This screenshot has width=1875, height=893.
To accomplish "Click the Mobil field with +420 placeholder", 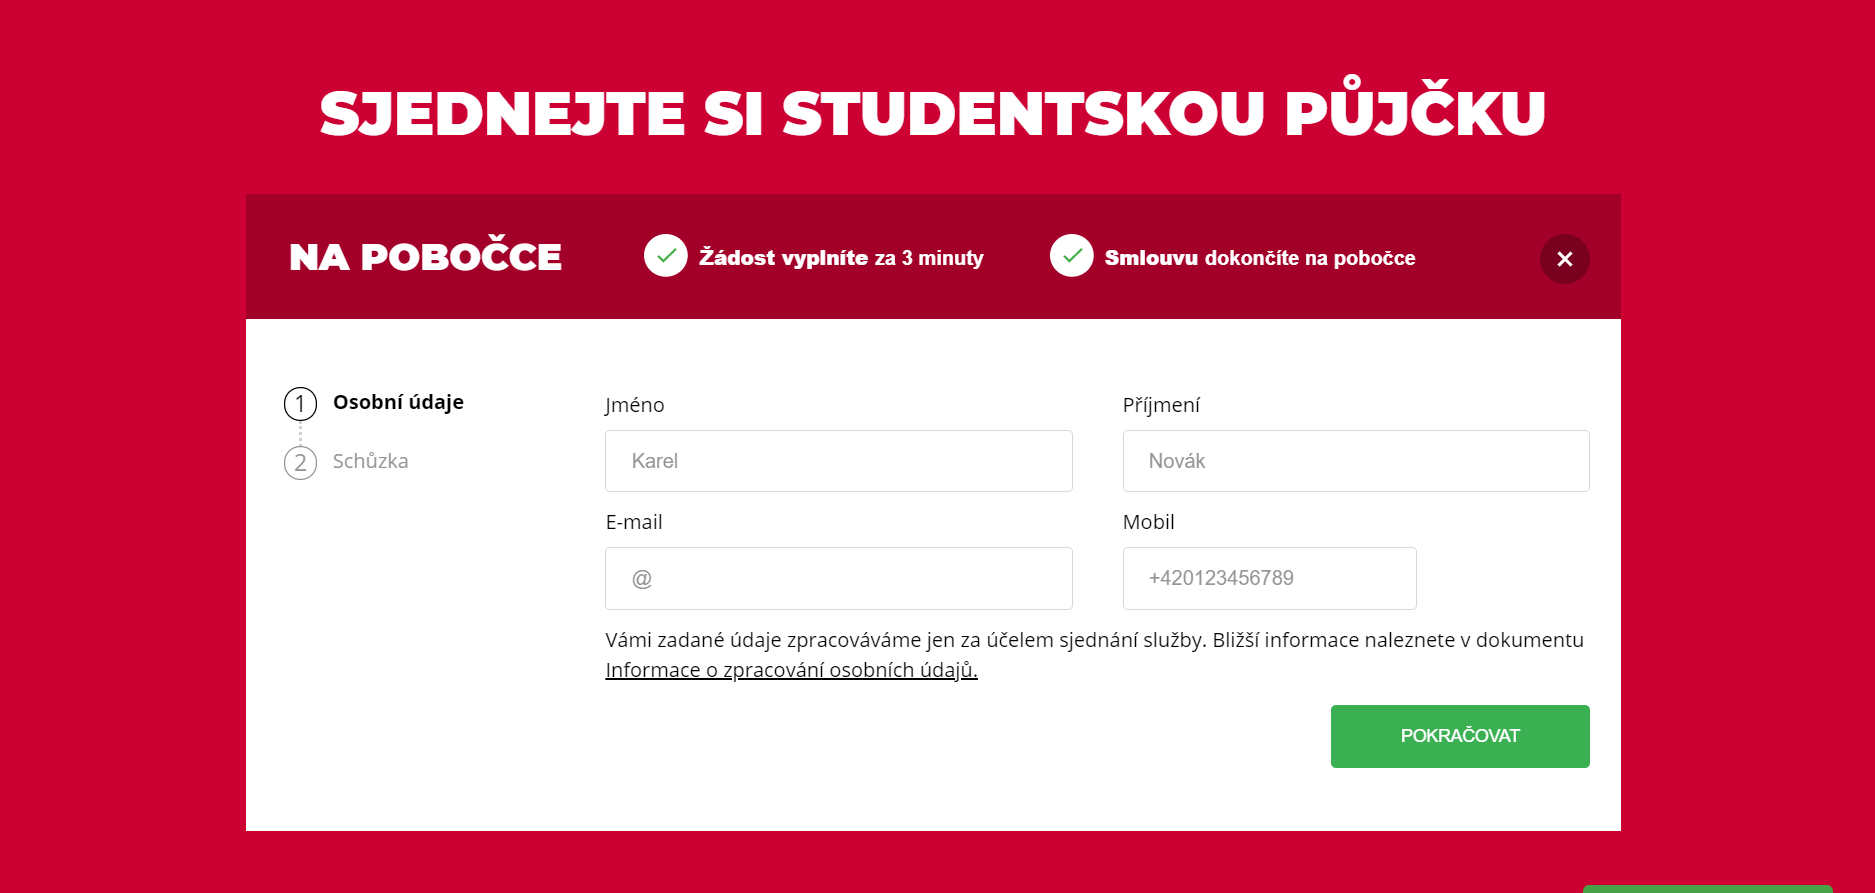I will click(1269, 578).
